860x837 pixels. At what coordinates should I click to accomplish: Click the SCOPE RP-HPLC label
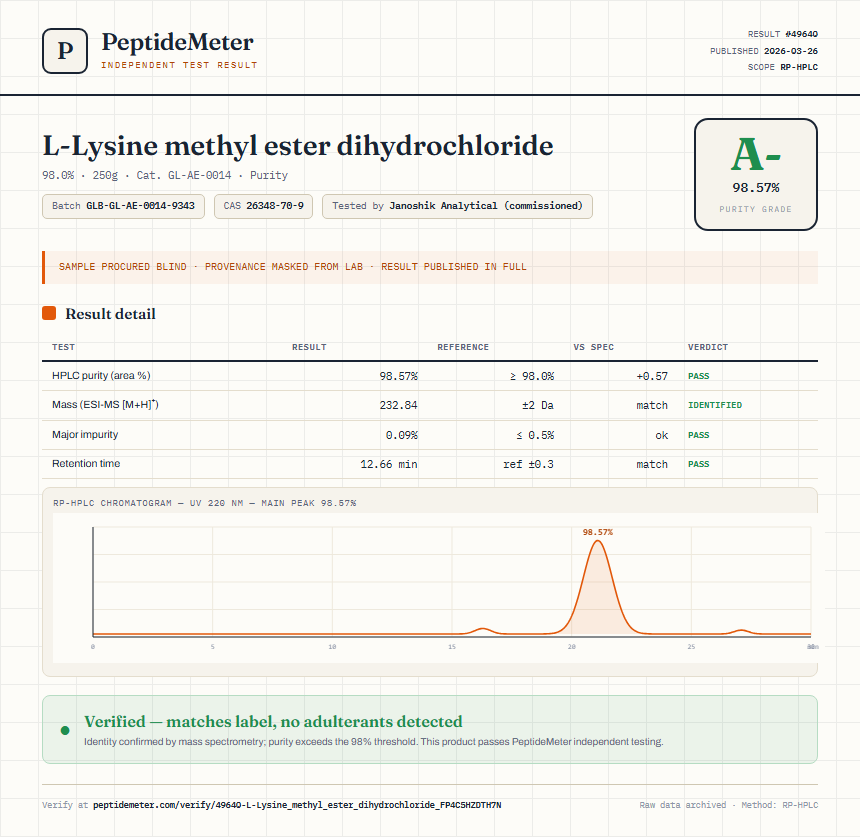click(783, 67)
